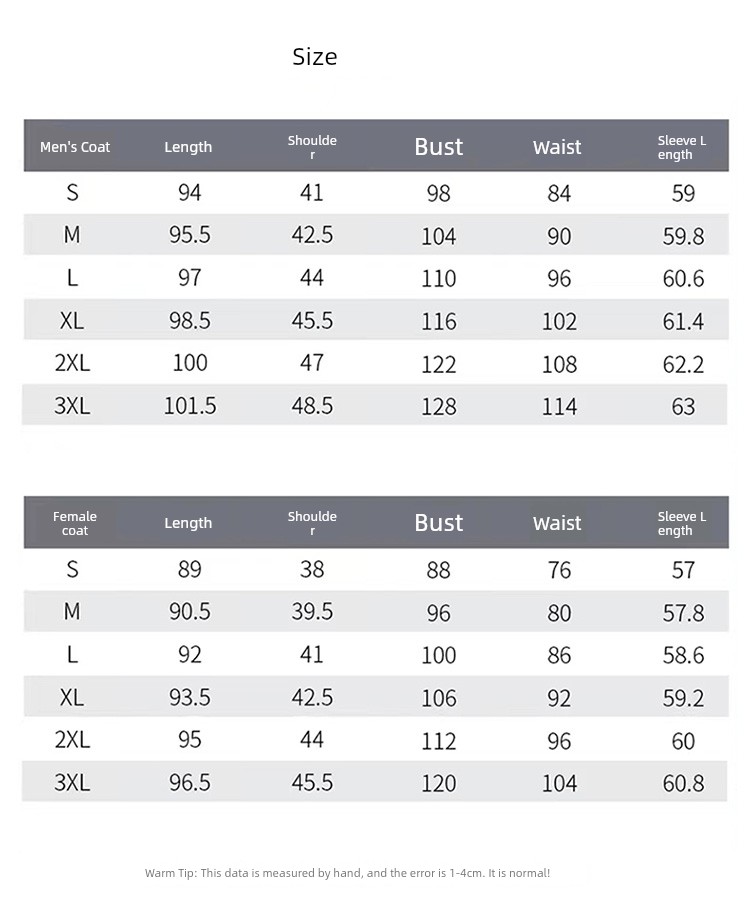
Task: Click the Men's Coat header cell
Action: [75, 147]
